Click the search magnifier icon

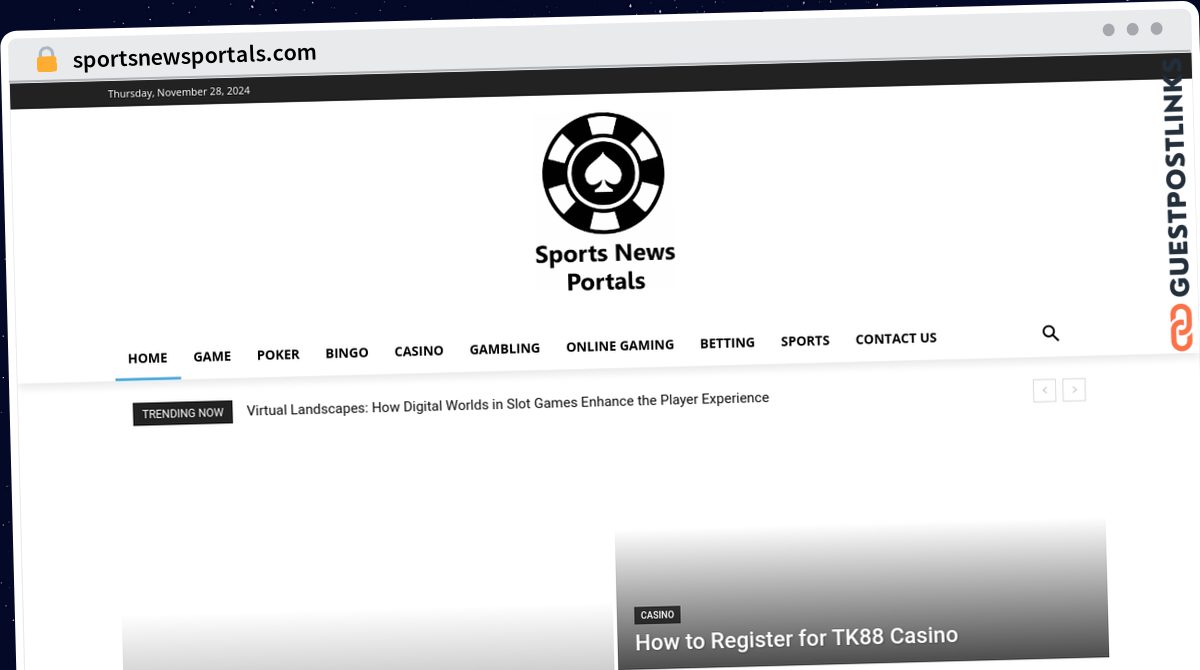point(1050,333)
